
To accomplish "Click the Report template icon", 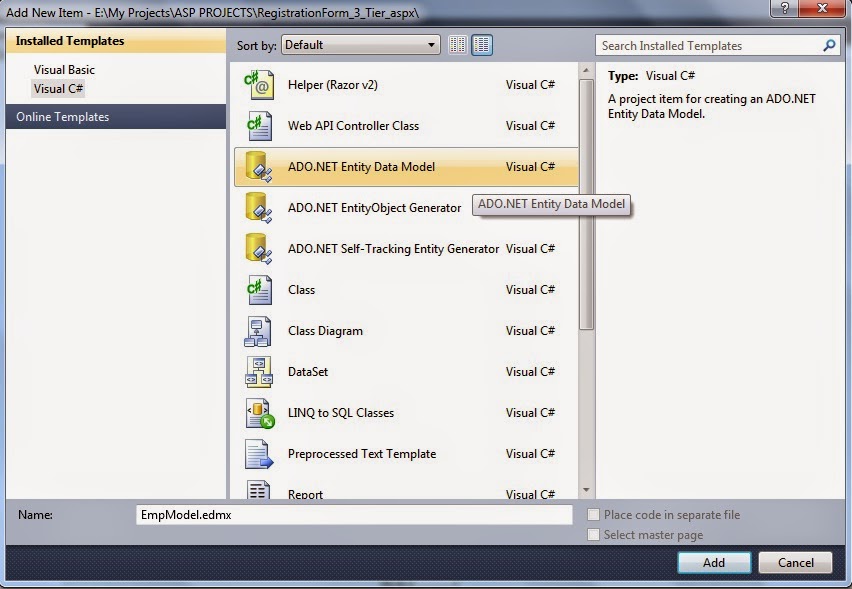I will tap(259, 489).
